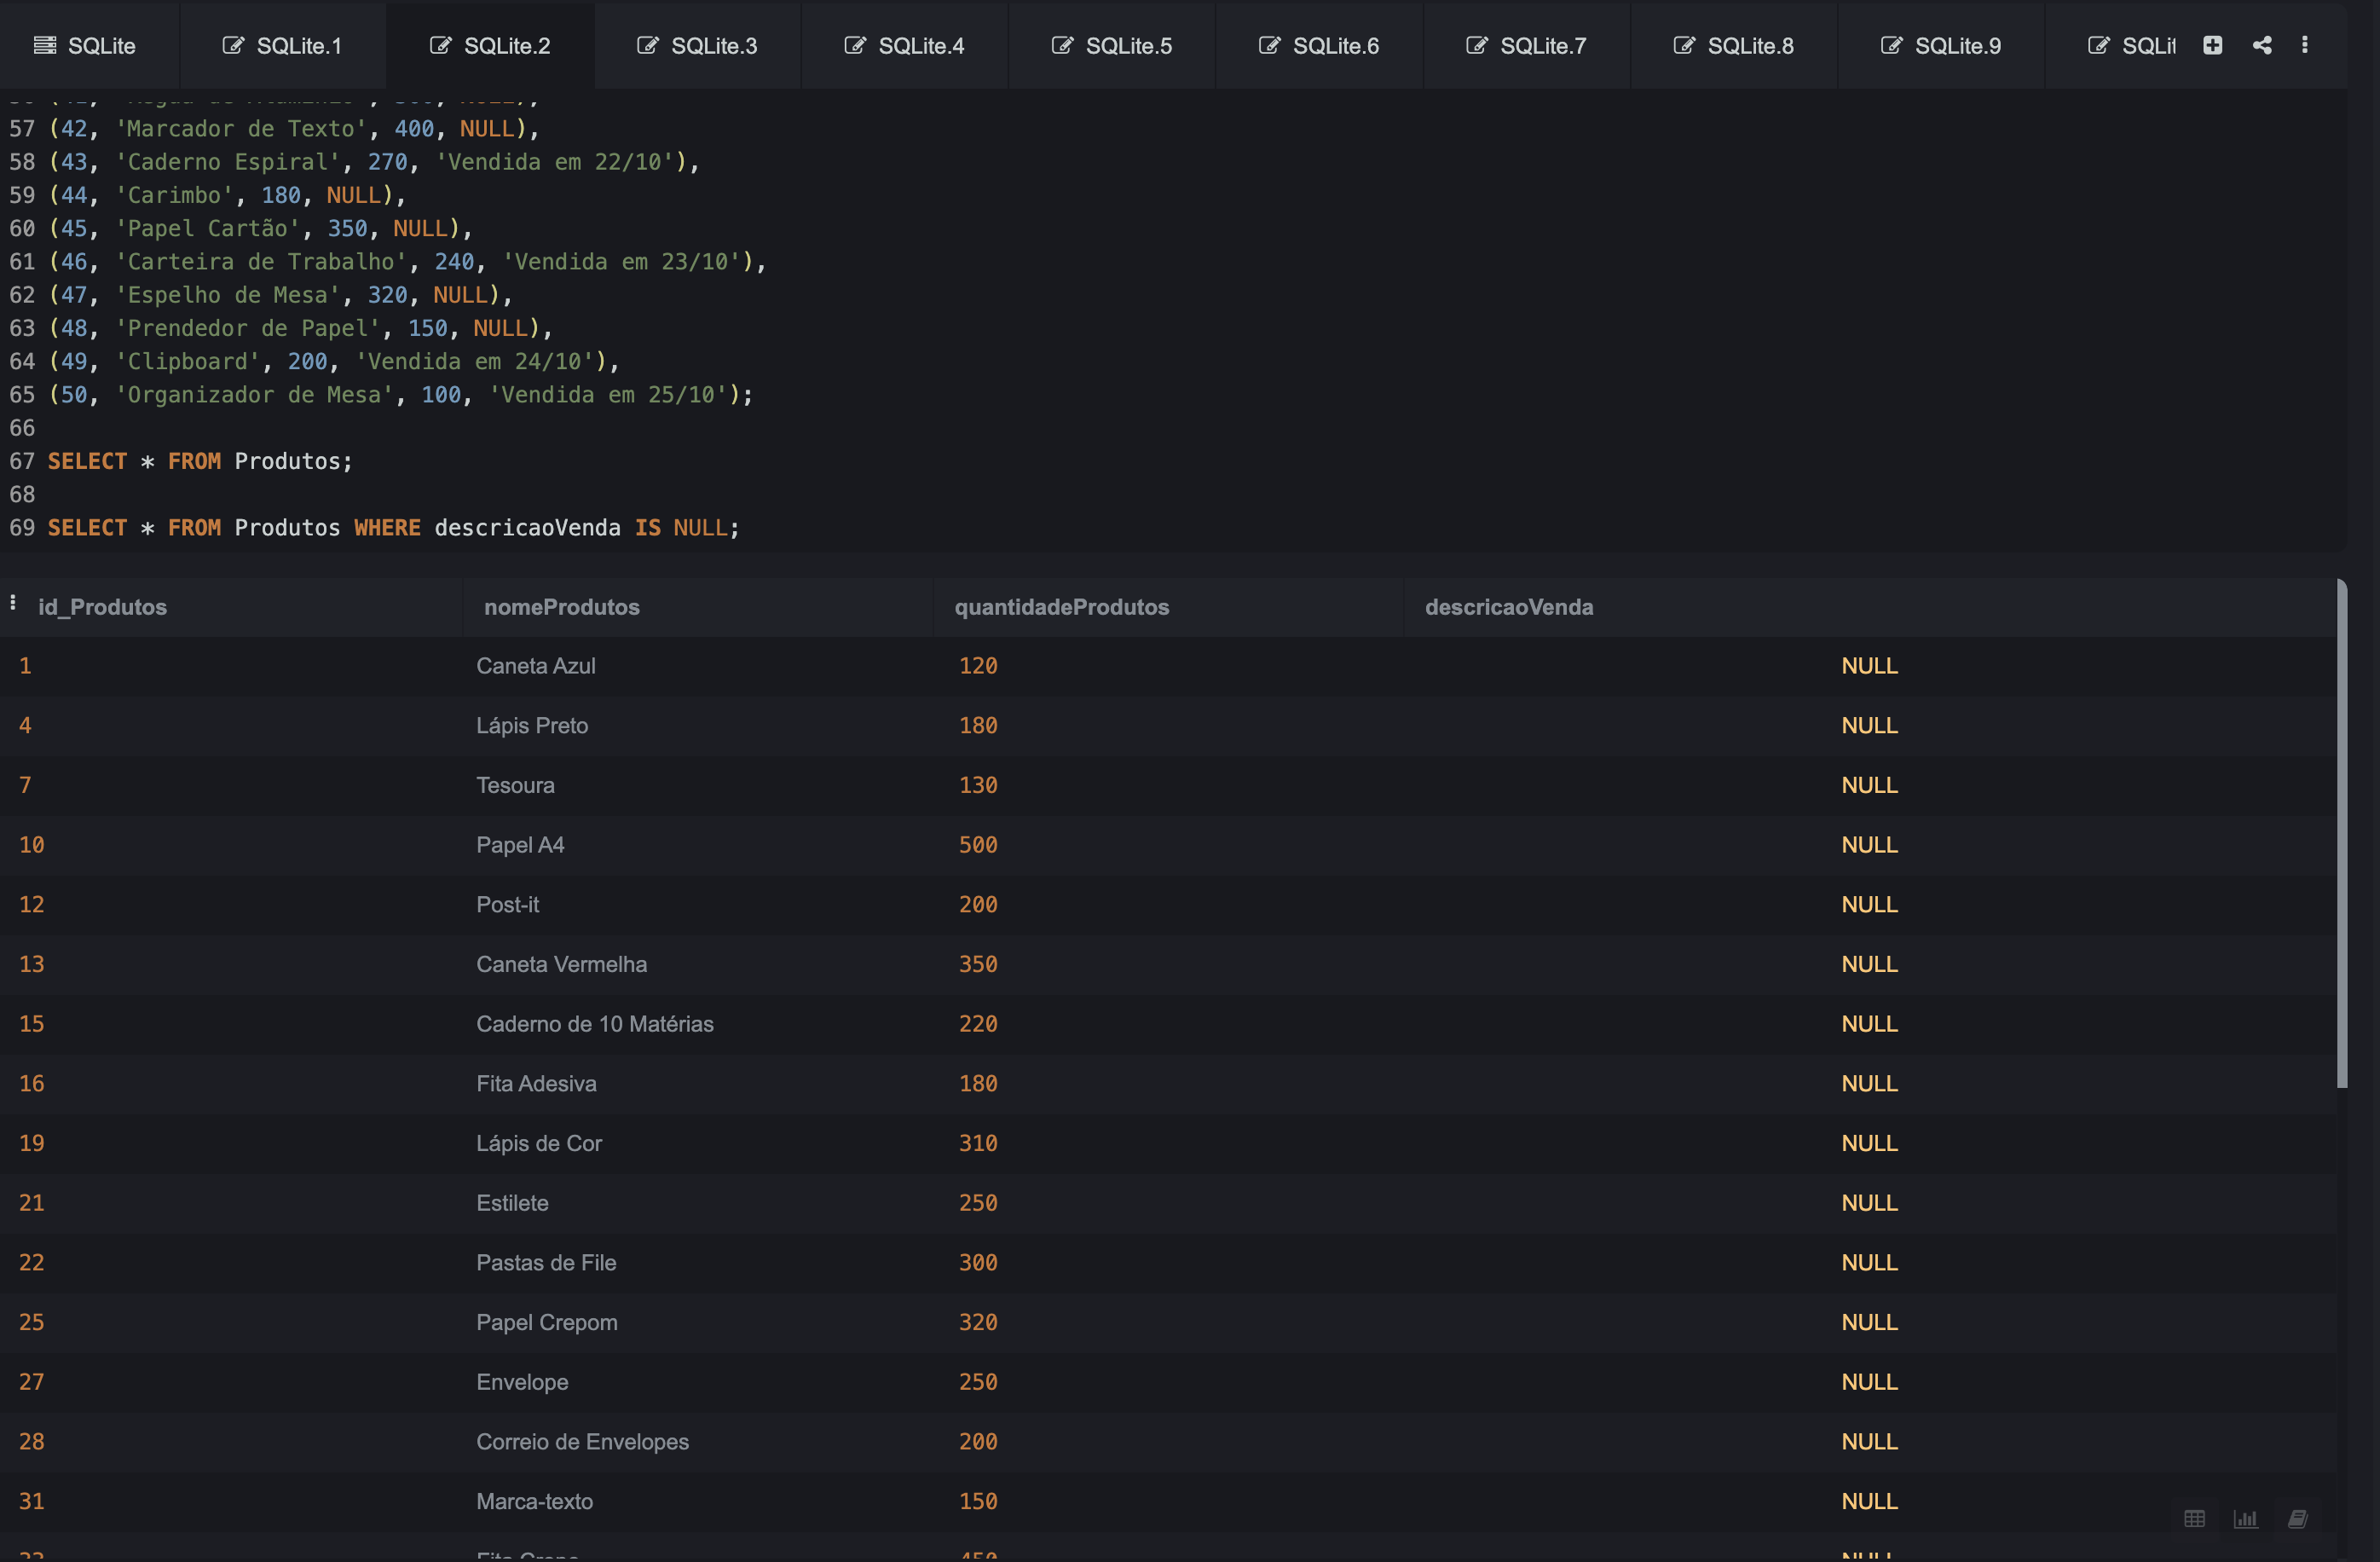Click the 'Pastas de File' cell
Screen dimensions: 2380x1562
click(x=546, y=1263)
